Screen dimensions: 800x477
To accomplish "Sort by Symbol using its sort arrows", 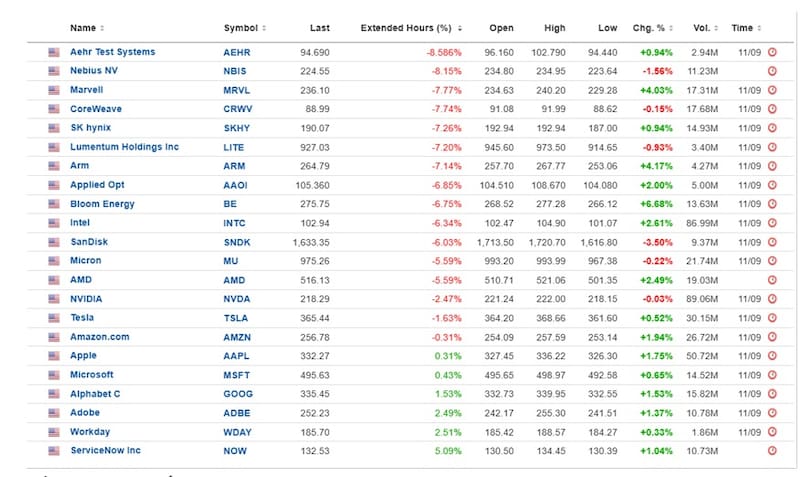I will (x=264, y=28).
